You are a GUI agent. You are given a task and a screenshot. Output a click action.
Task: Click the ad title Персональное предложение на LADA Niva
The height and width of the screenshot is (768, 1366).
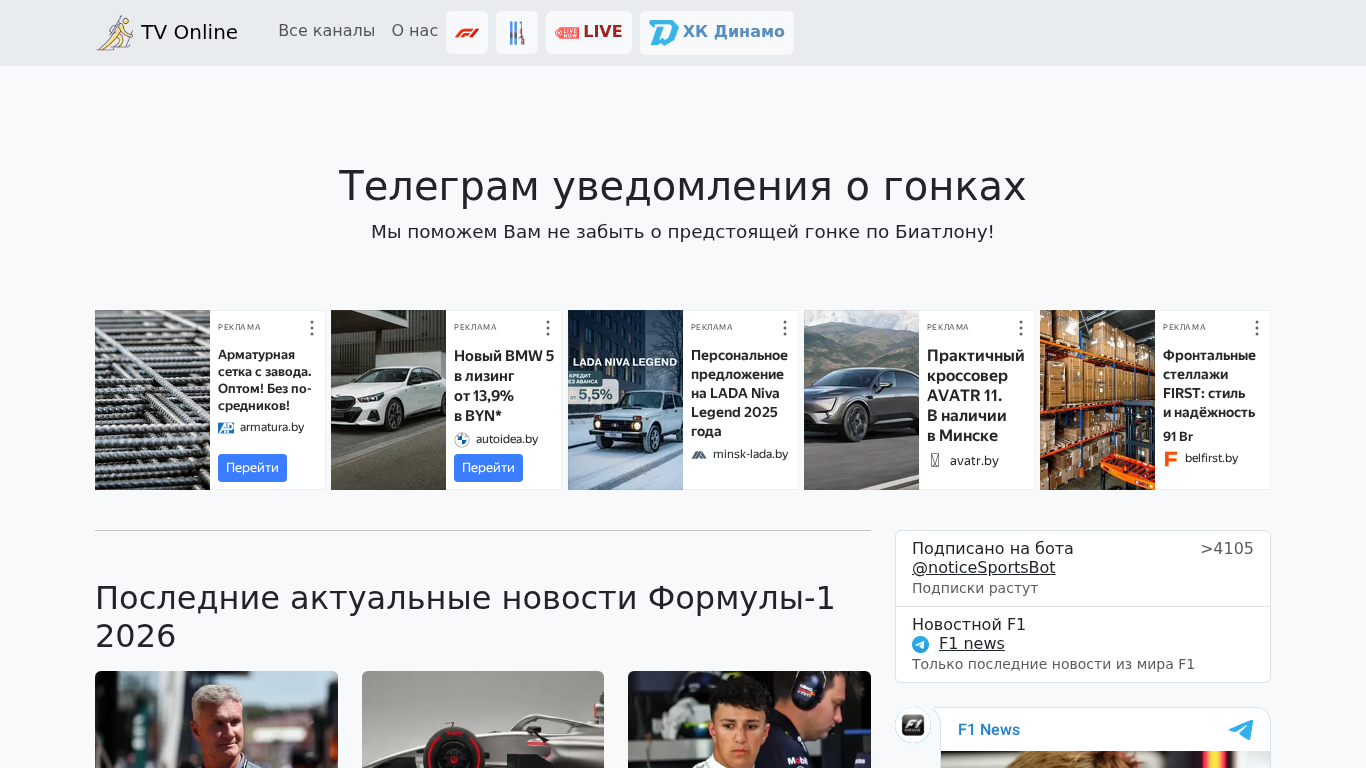(740, 394)
